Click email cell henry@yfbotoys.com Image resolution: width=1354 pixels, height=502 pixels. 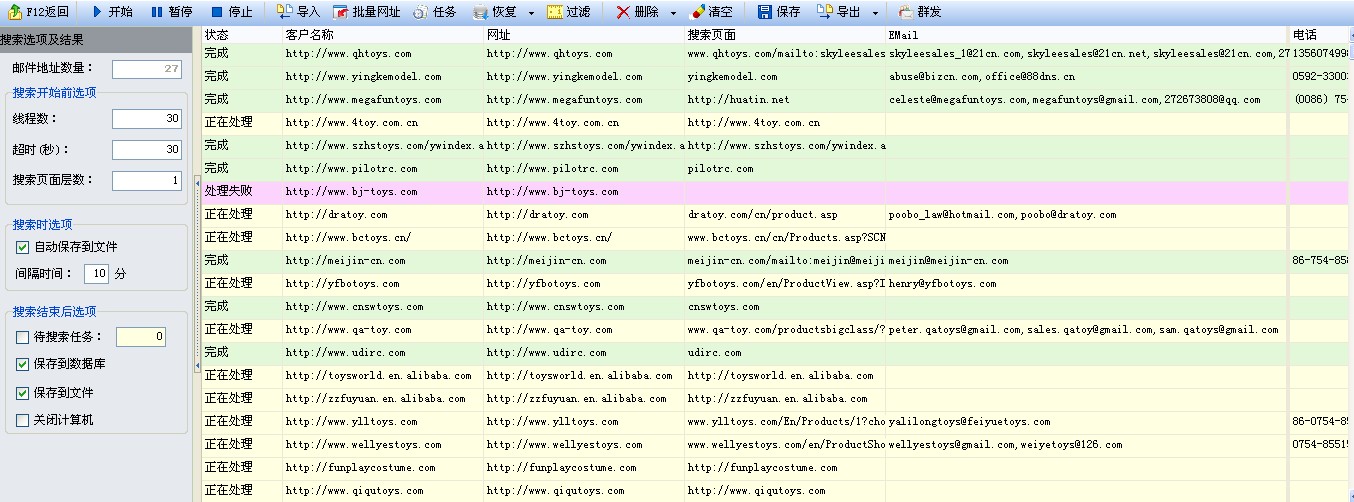click(1087, 284)
